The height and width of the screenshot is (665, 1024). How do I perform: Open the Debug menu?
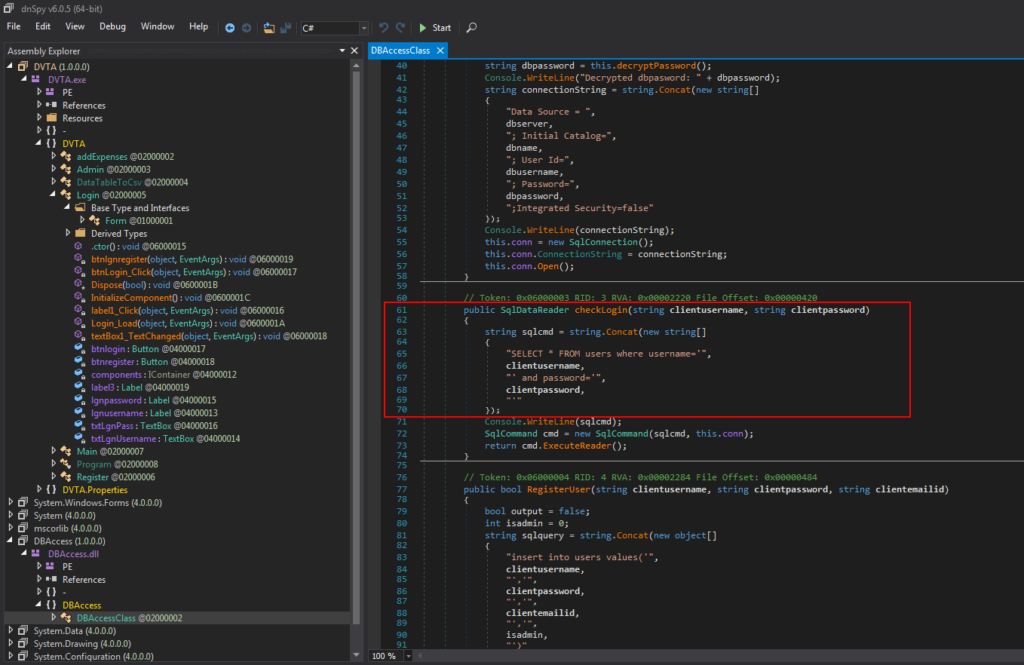113,27
